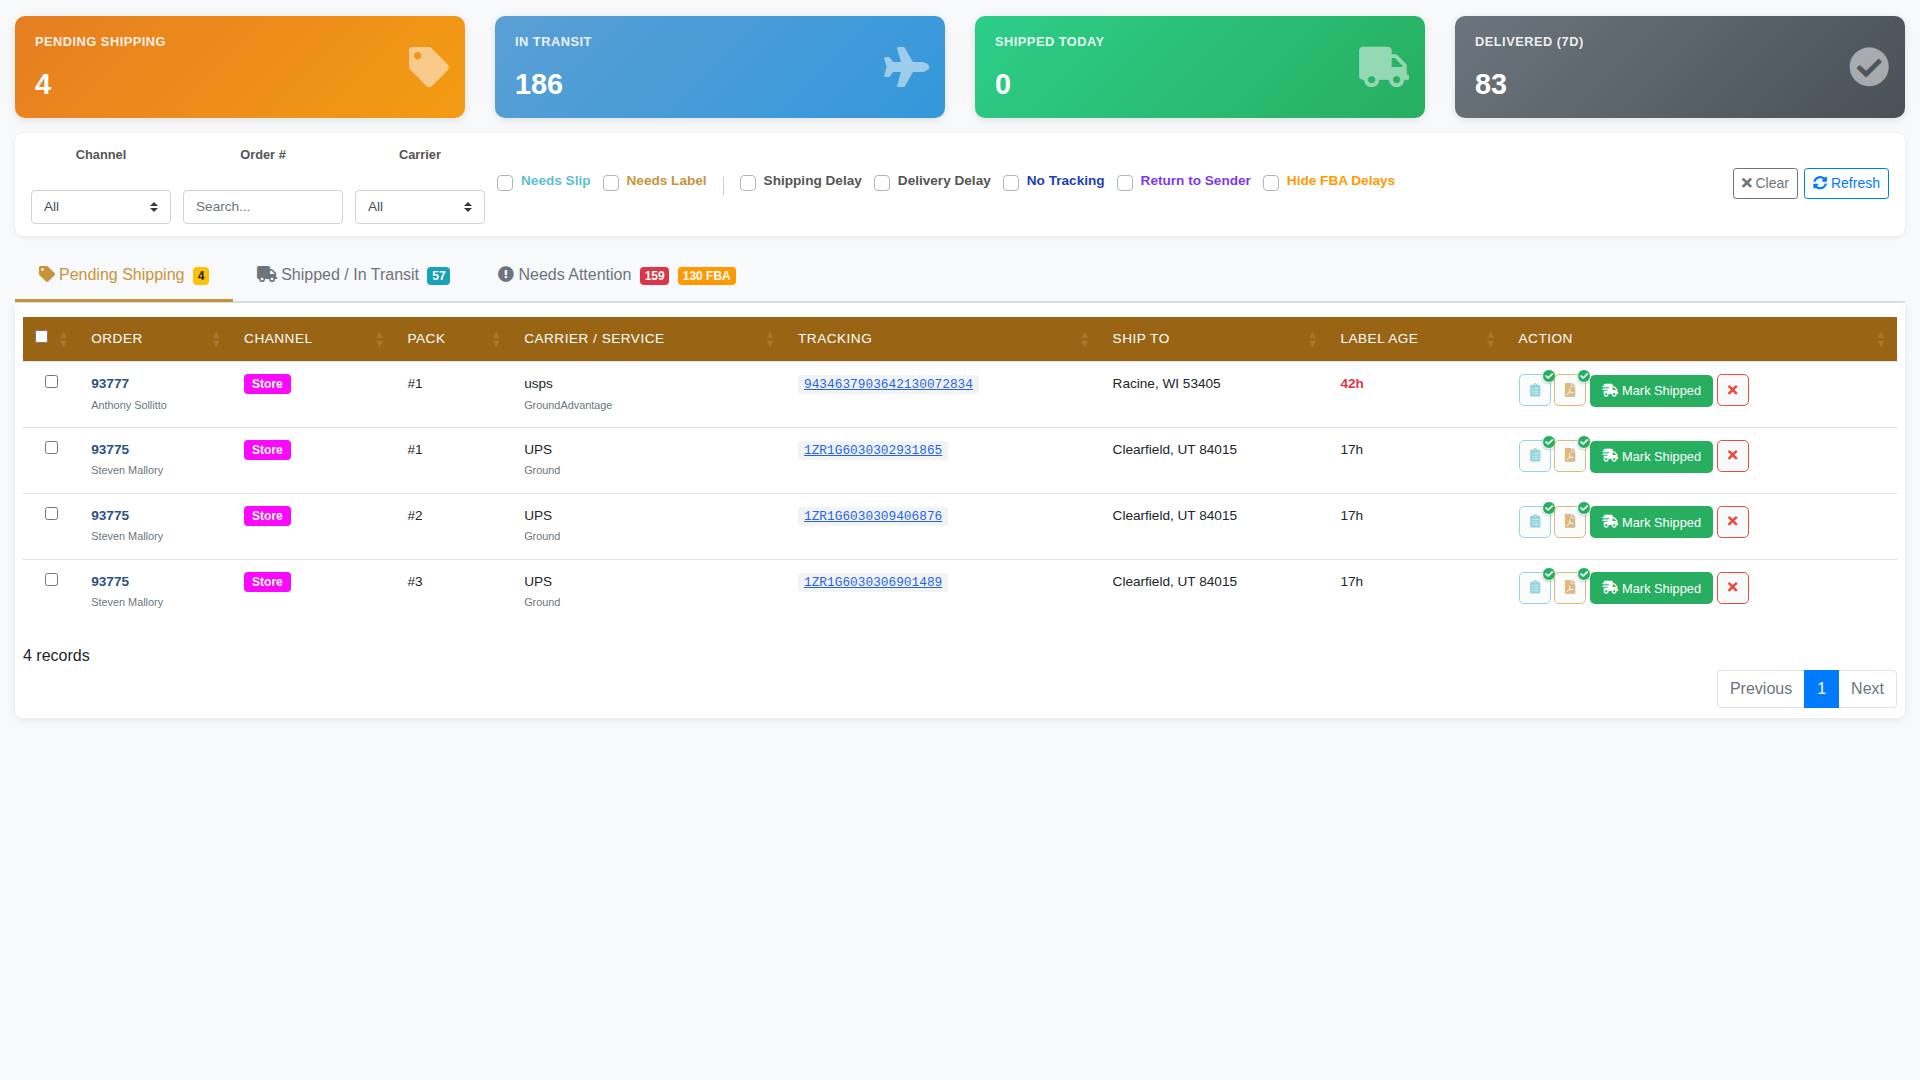Select the header checkbox to select all orders
Viewport: 1920px width, 1080px height.
[41, 337]
